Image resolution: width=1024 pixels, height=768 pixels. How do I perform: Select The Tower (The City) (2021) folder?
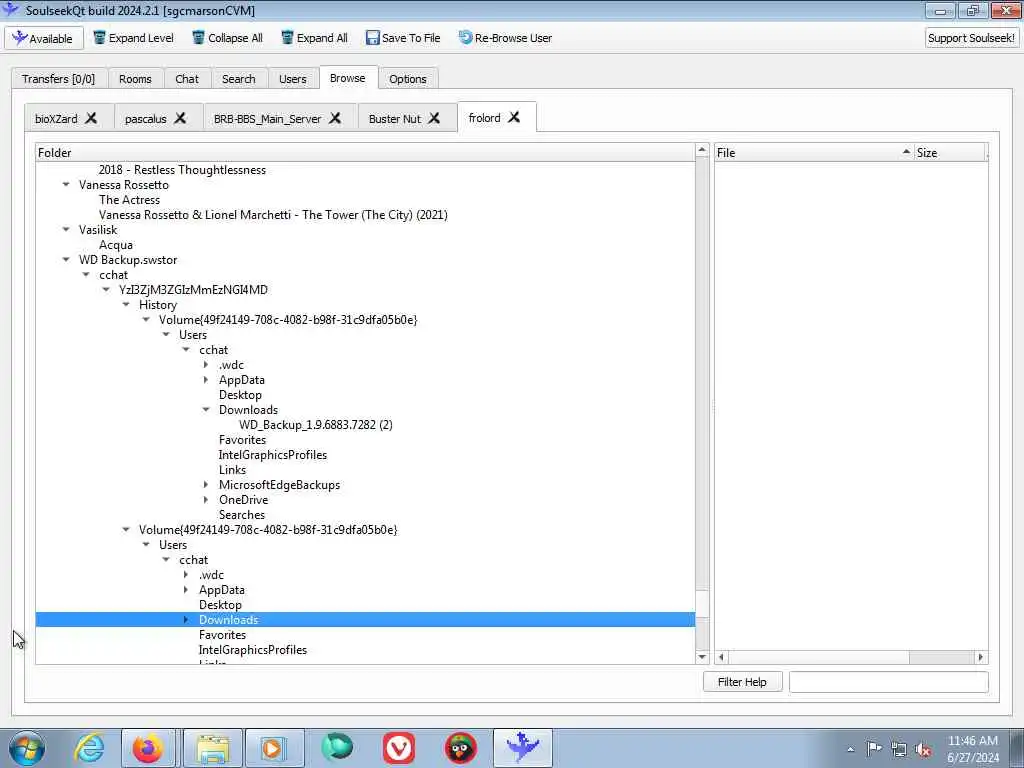[273, 215]
